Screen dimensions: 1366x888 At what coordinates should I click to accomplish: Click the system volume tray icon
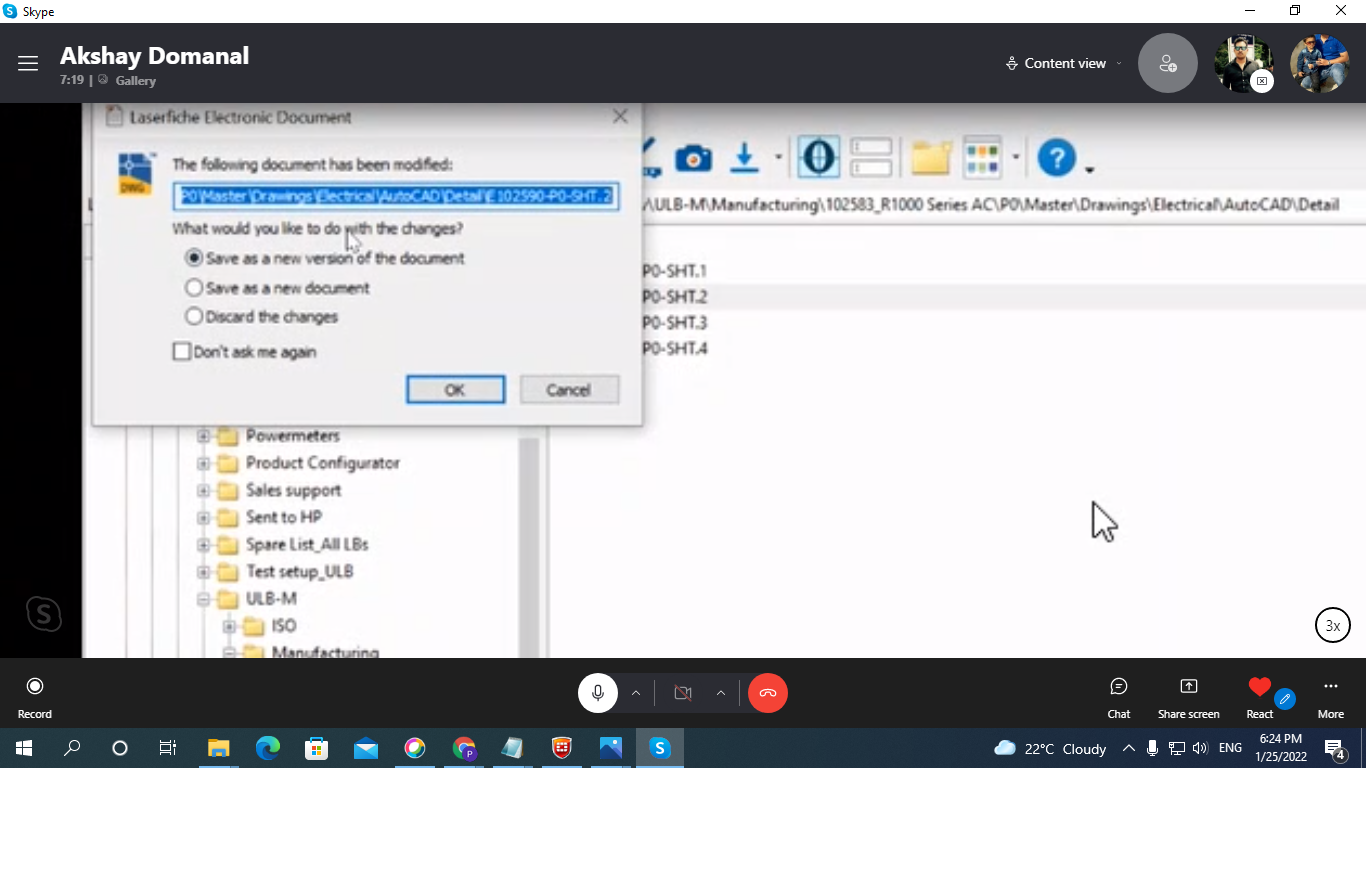coord(1200,748)
